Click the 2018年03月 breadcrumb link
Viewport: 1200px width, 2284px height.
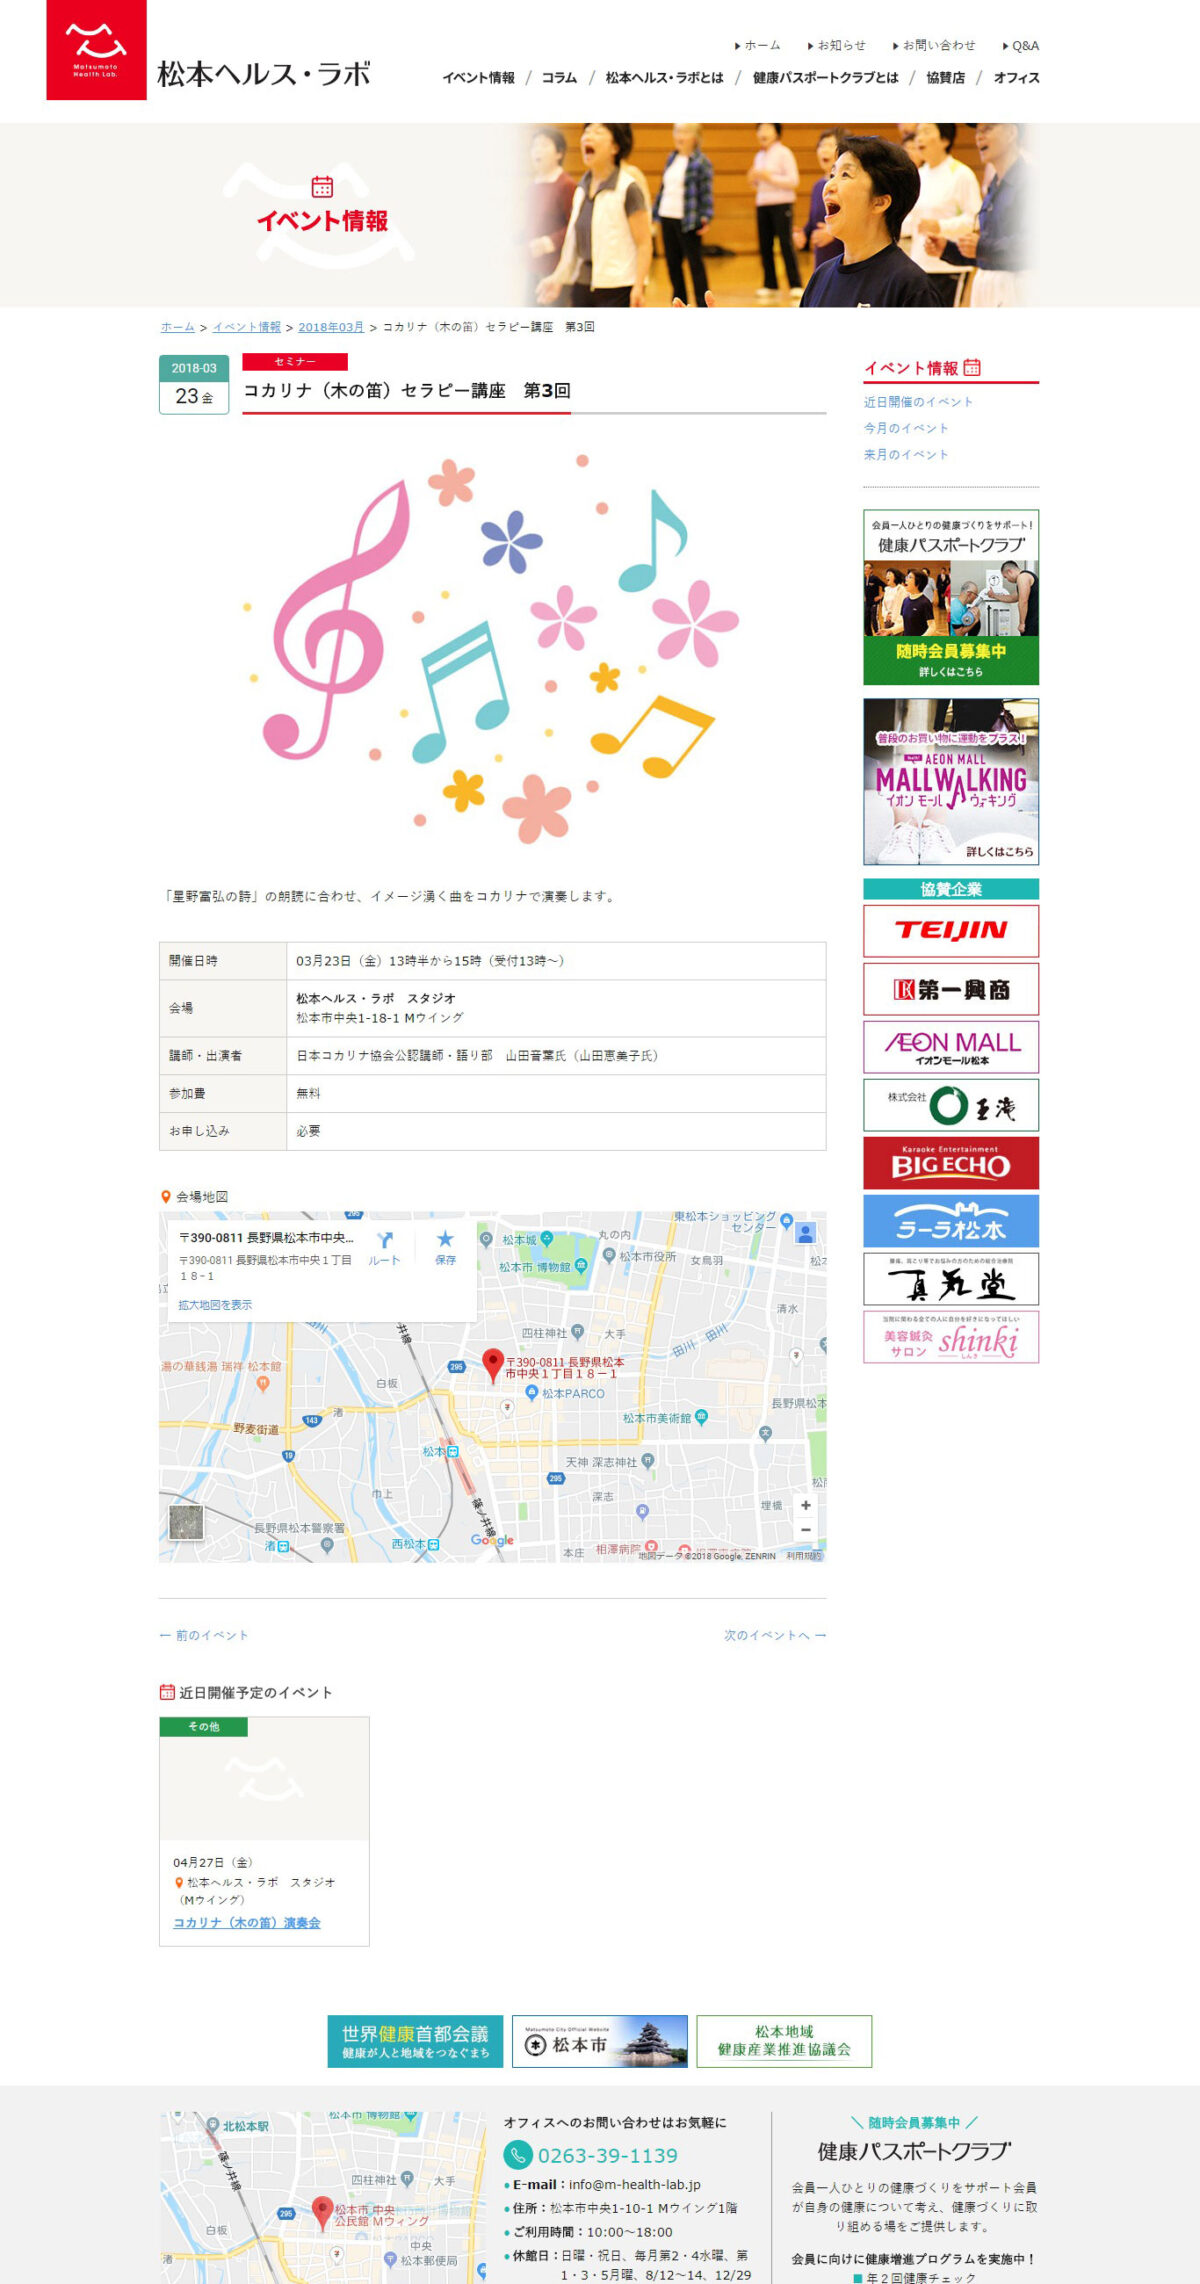[x=331, y=327]
